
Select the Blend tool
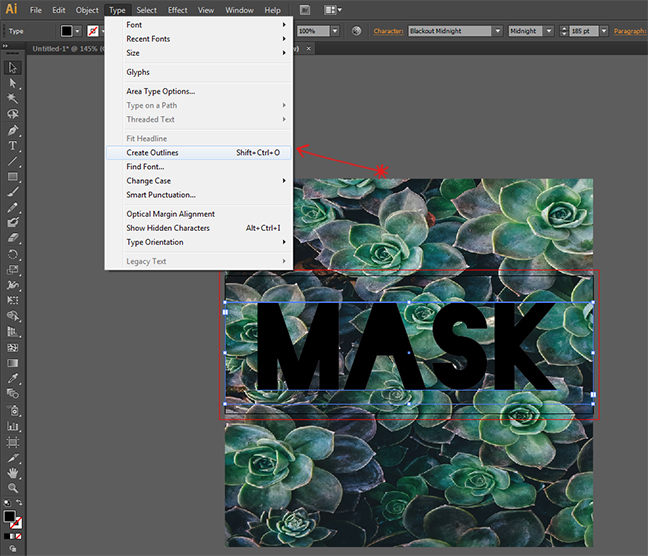tap(13, 394)
